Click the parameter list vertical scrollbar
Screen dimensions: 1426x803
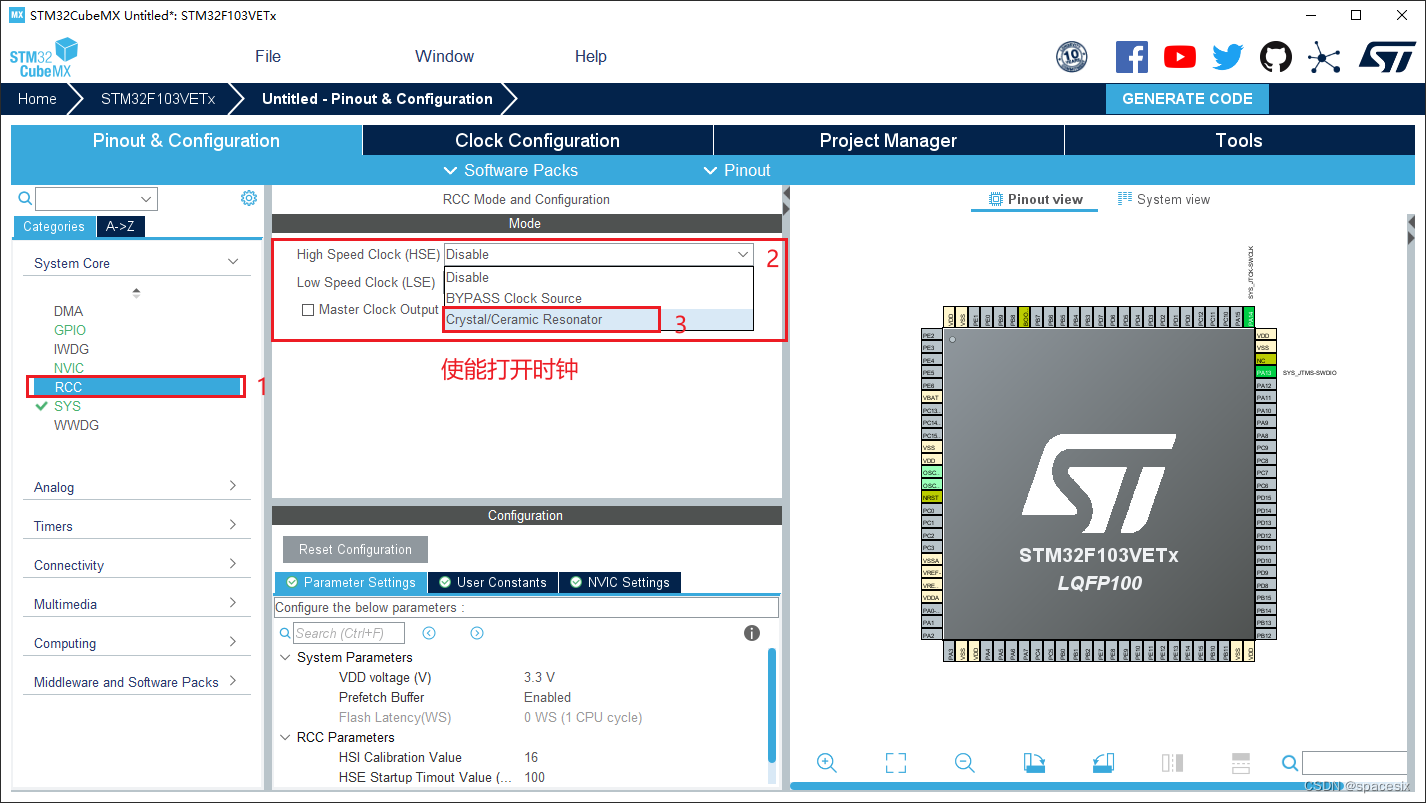click(x=771, y=705)
